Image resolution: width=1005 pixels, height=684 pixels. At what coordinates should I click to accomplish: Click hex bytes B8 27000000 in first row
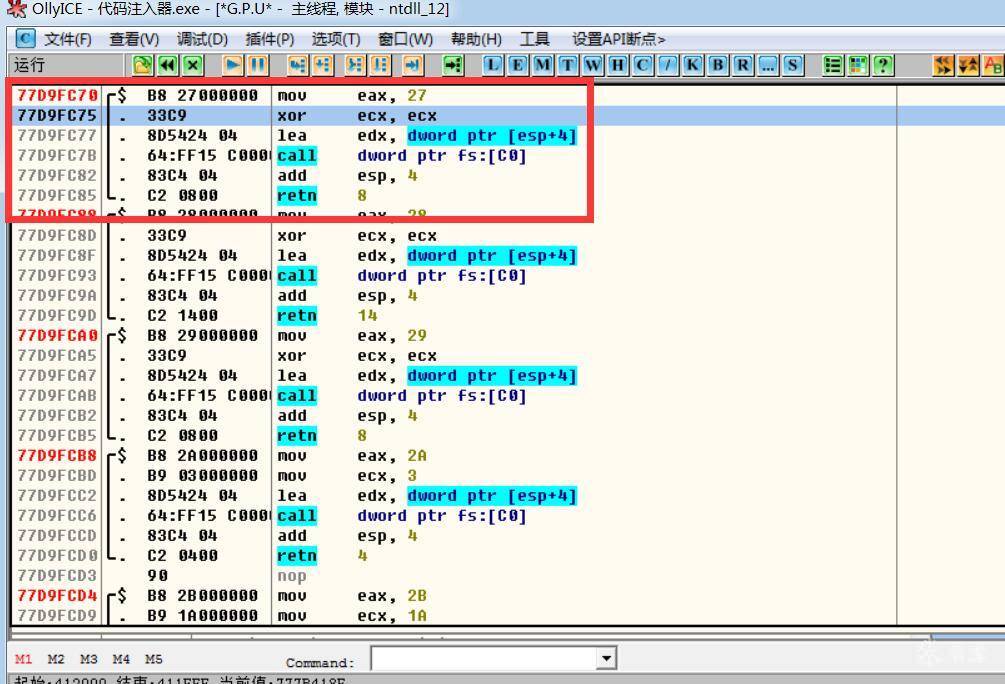[x=203, y=96]
